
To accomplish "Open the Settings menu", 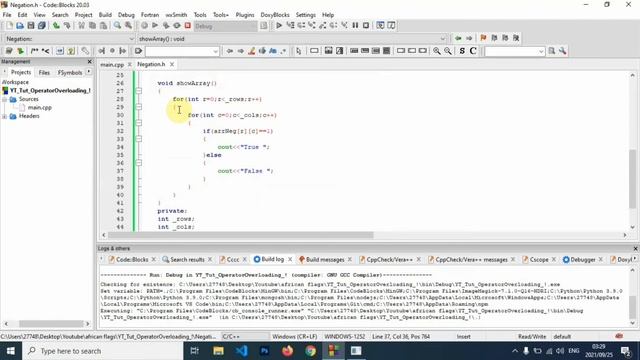I will [x=306, y=15].
